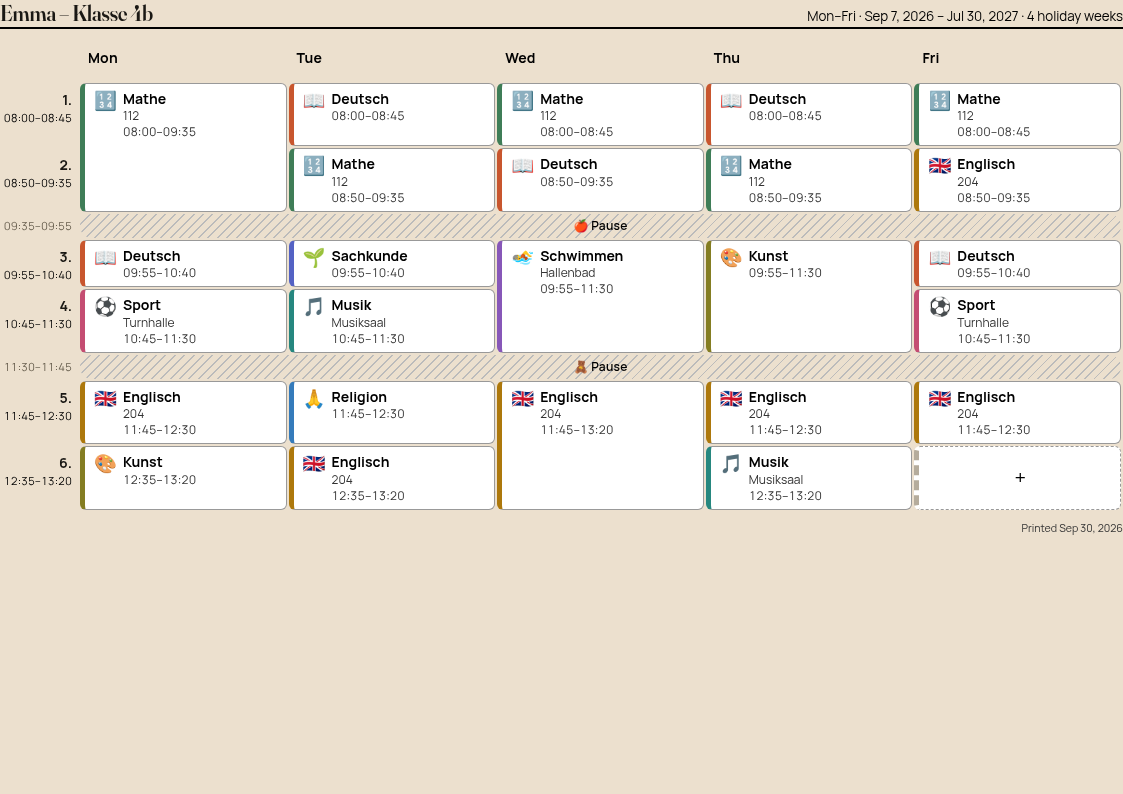Click the book icon in Tuesday's first-period Deutsch
Screen dimensions: 1123x794
[314, 101]
